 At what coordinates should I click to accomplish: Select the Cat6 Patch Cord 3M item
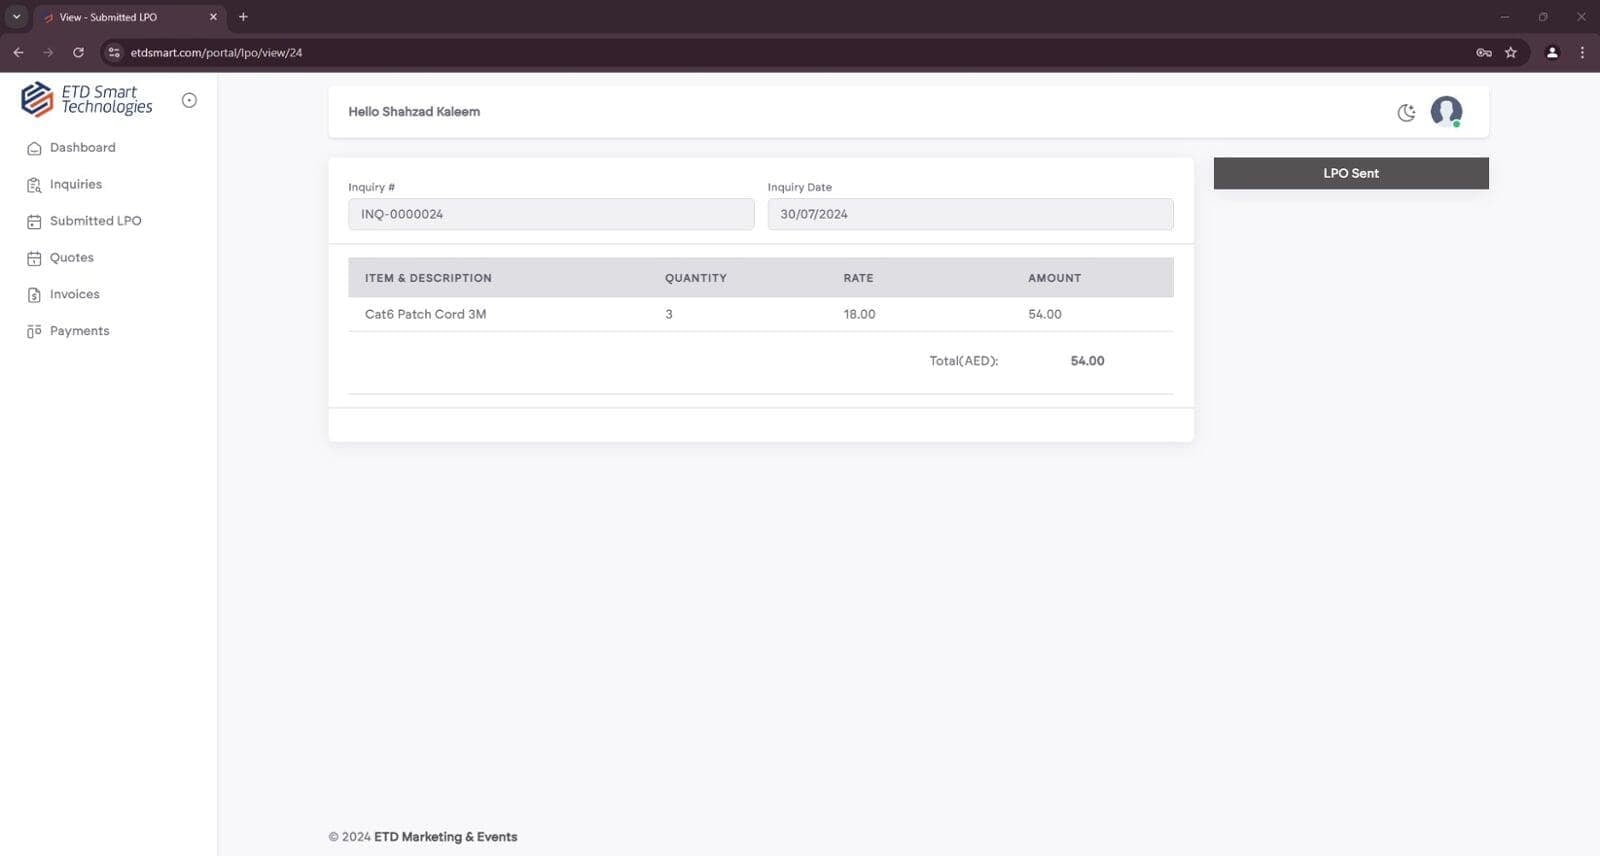tap(426, 314)
